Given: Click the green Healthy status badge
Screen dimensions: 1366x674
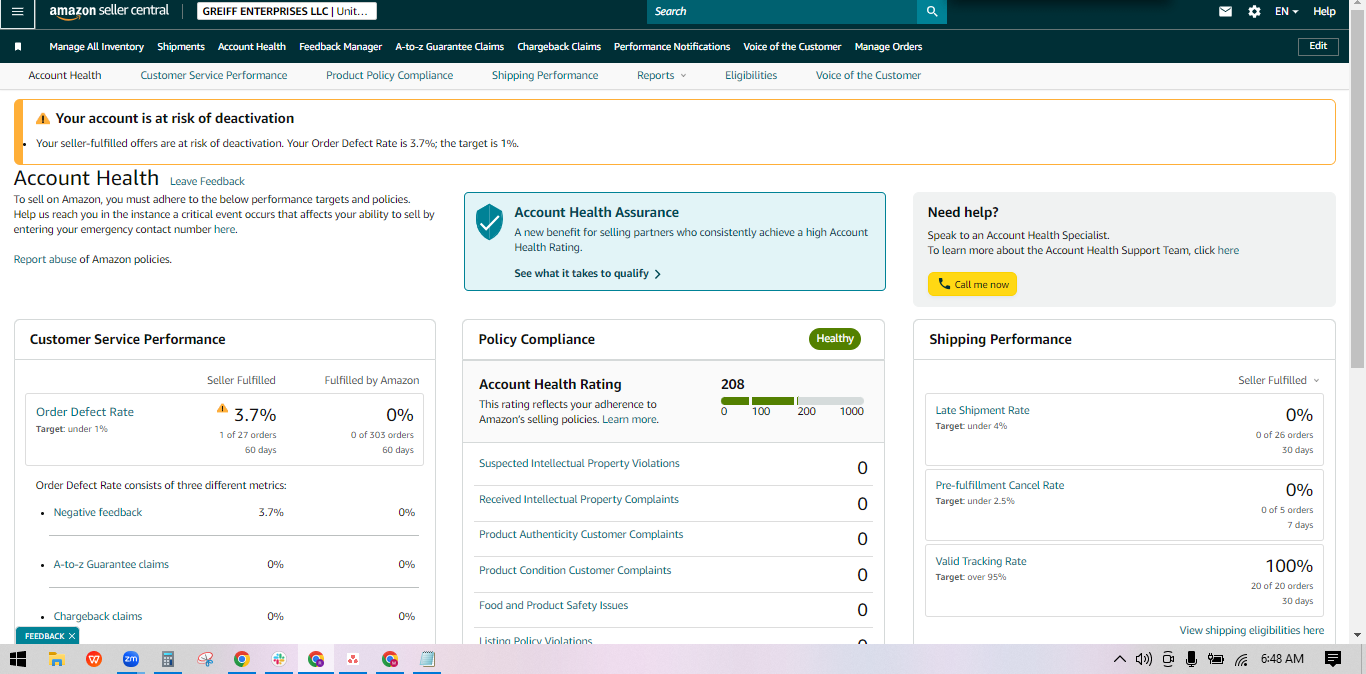Looking at the screenshot, I should coord(835,339).
